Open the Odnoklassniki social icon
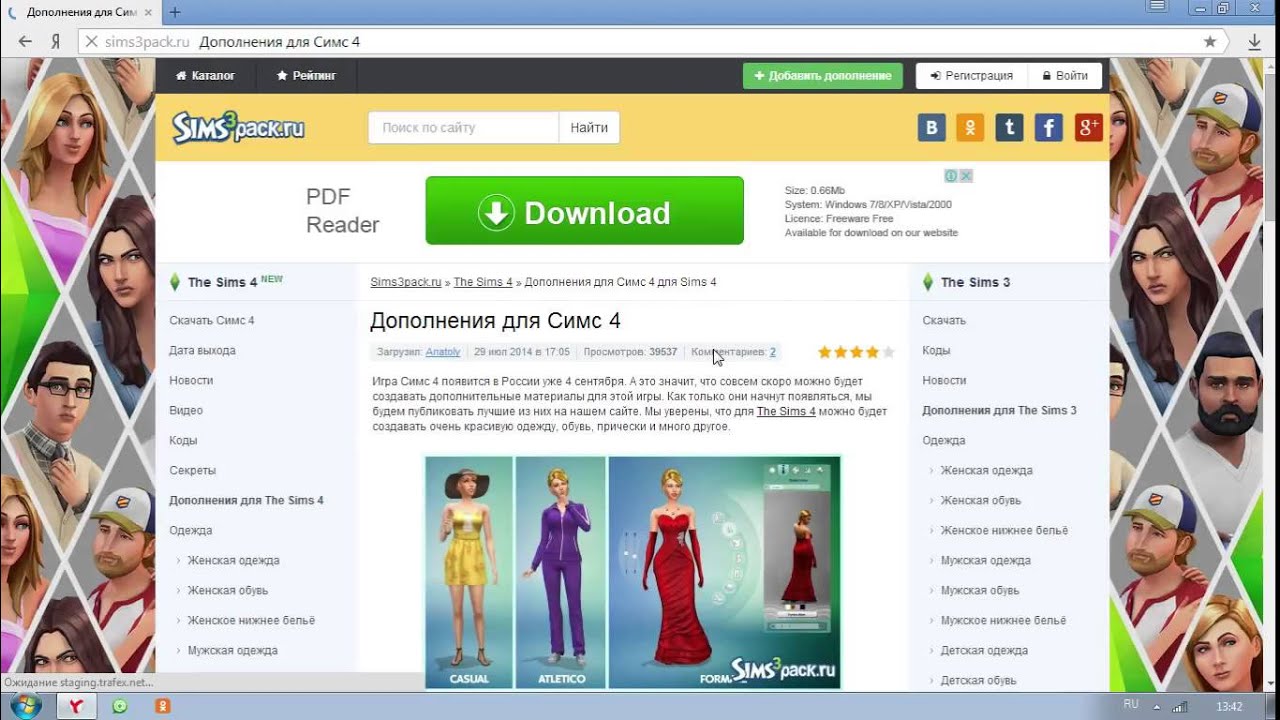Screen dimensions: 1280x720 970,127
